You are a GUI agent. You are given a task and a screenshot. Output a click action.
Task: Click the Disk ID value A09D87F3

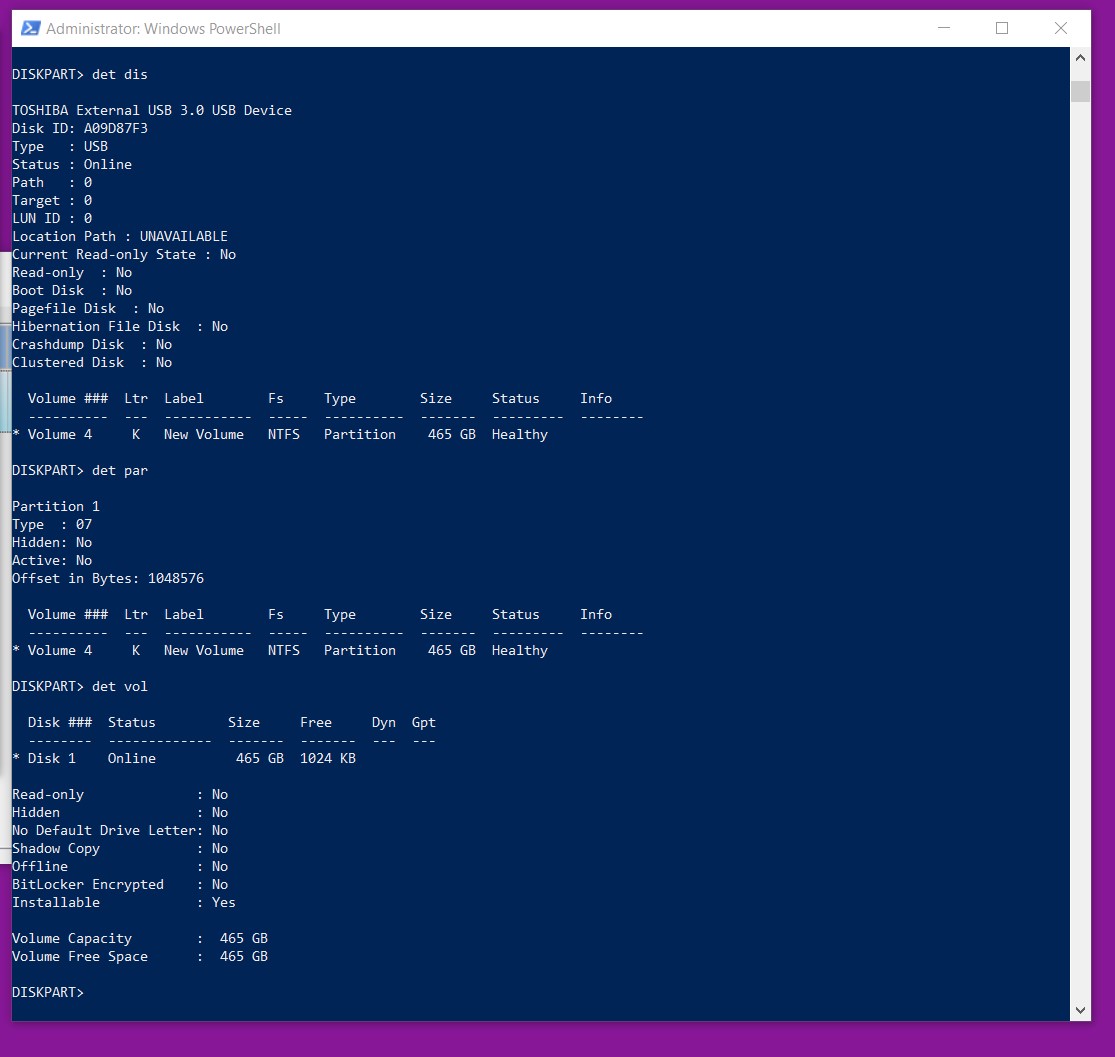pos(115,128)
